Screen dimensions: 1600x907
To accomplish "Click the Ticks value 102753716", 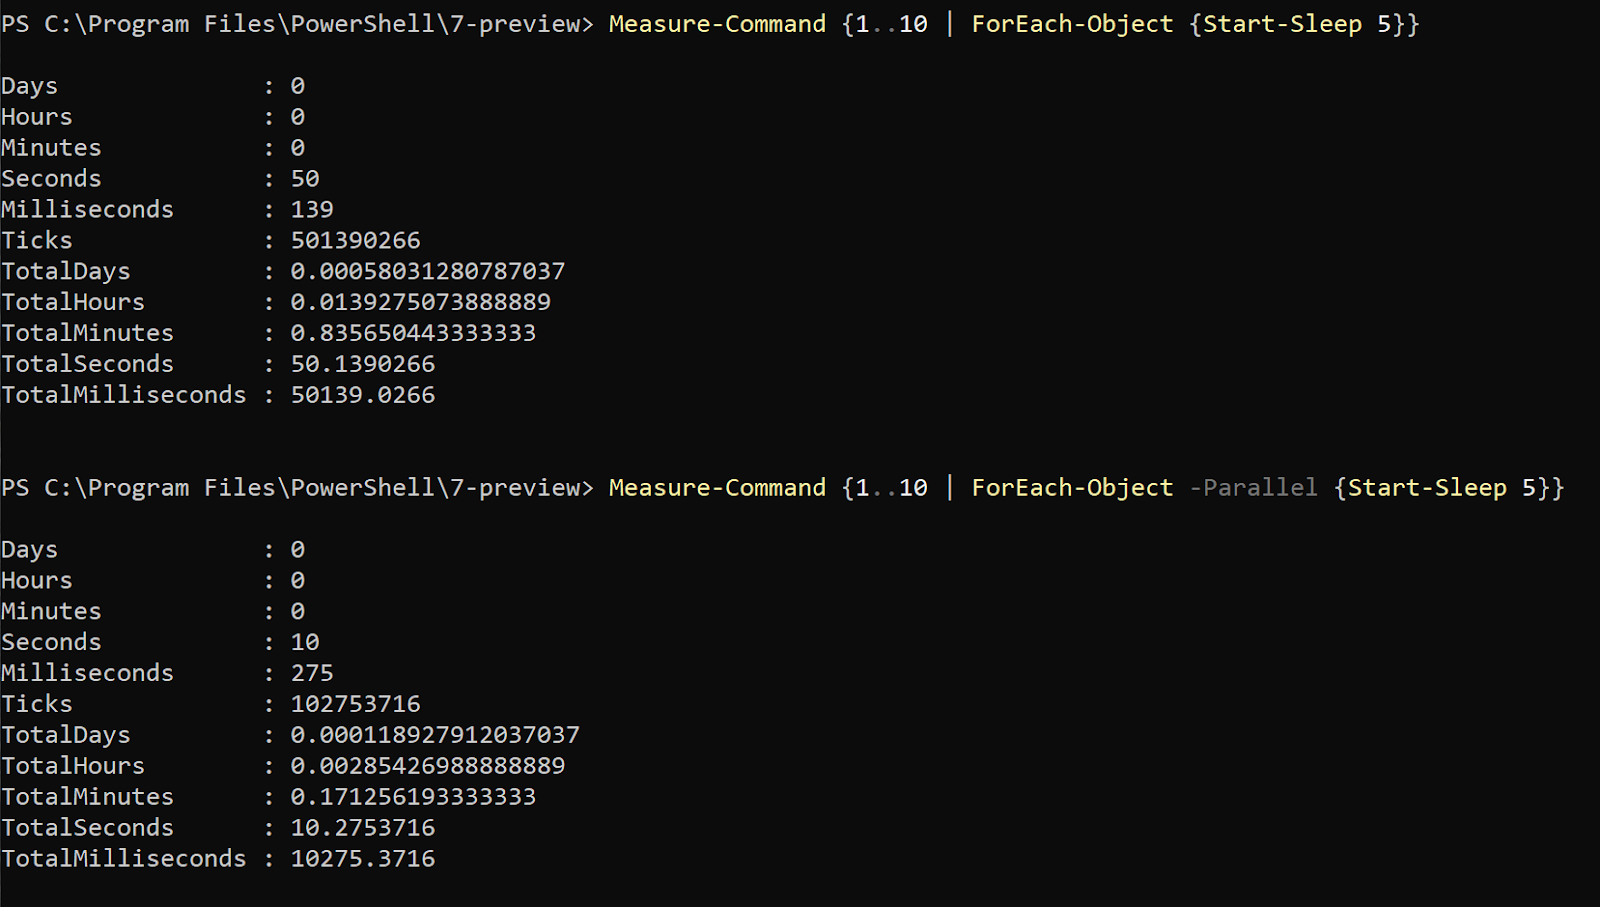I will 355,703.
